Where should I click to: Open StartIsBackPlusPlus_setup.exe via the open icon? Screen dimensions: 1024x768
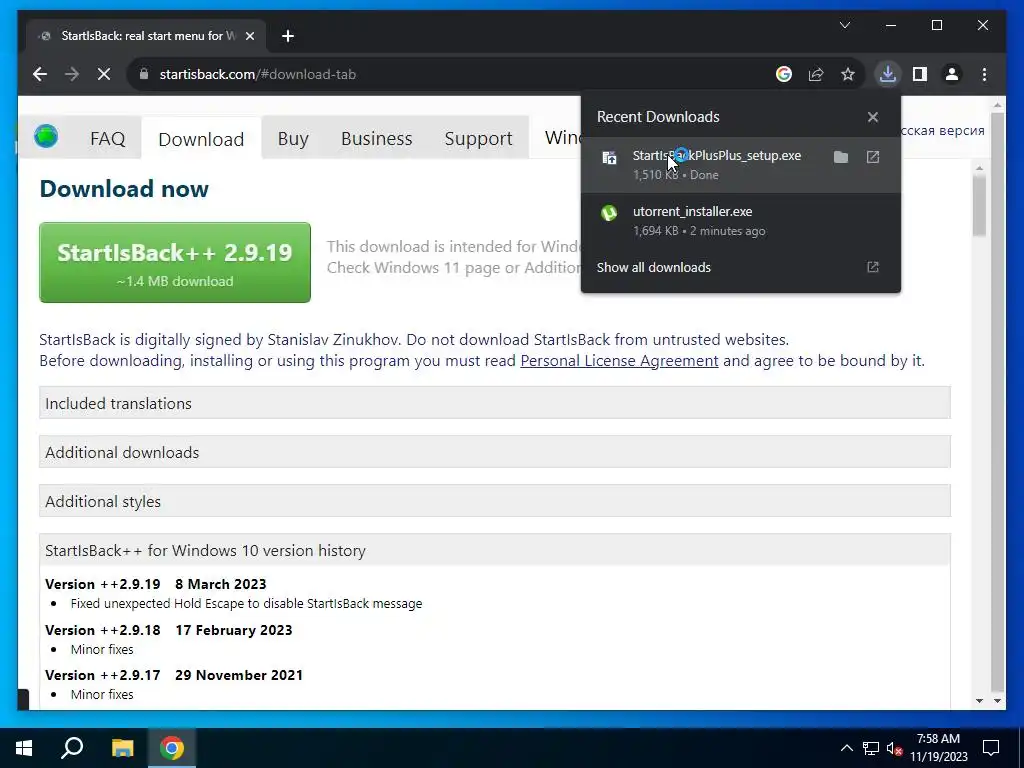[x=873, y=157]
